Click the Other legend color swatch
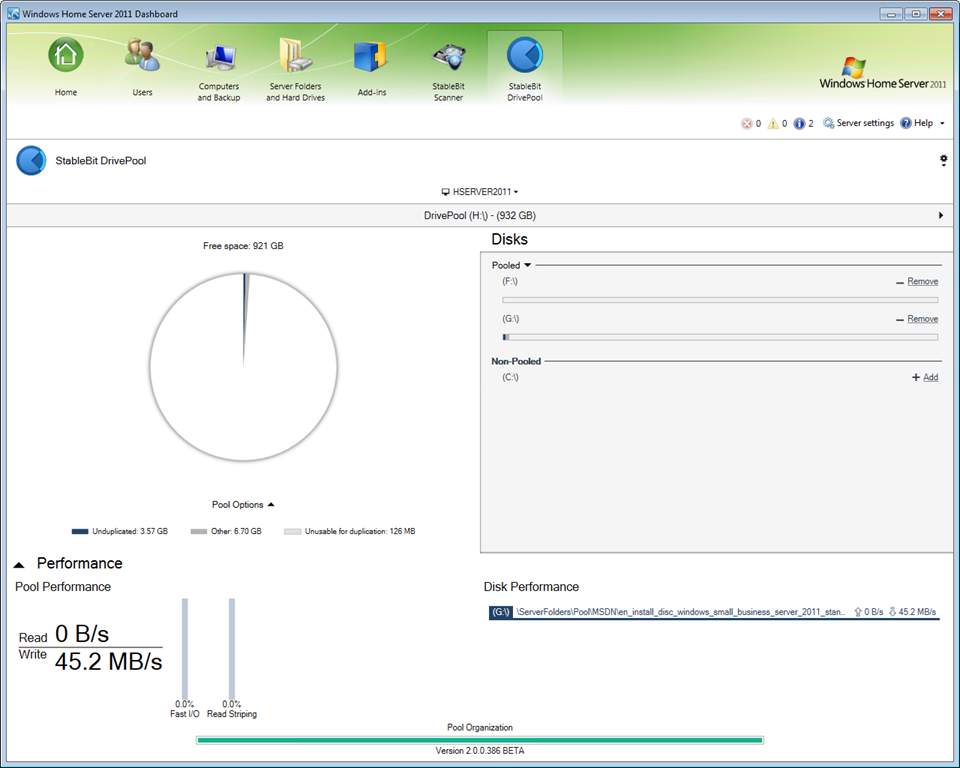Image resolution: width=960 pixels, height=768 pixels. (x=198, y=532)
